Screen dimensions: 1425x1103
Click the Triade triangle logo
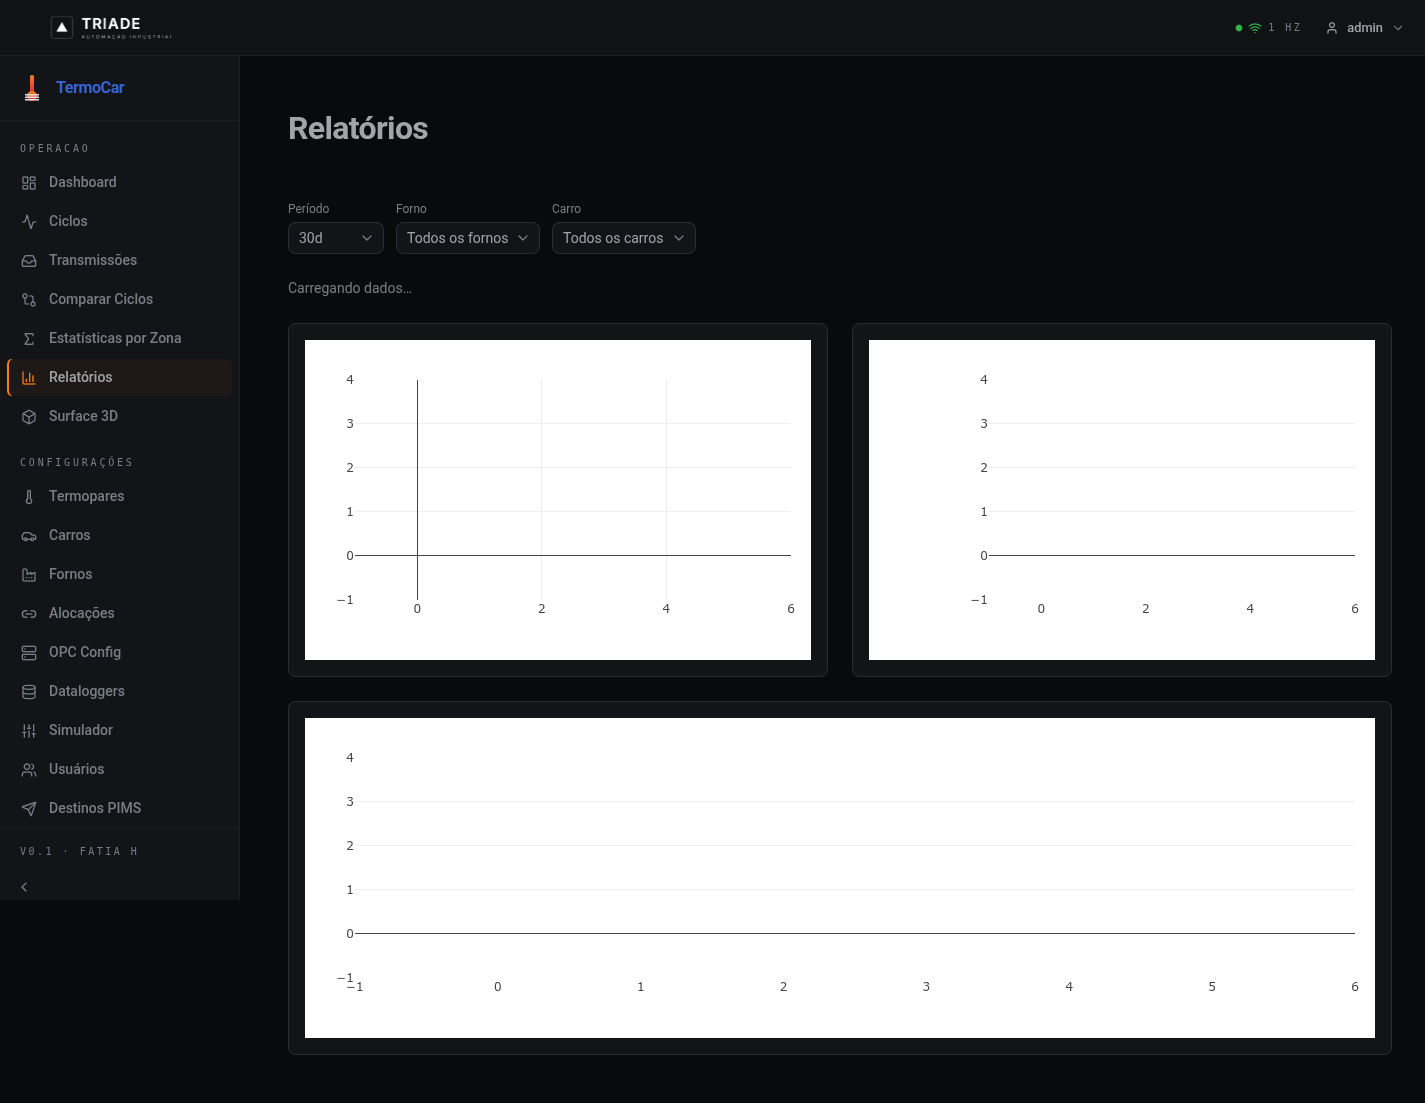[x=62, y=28]
